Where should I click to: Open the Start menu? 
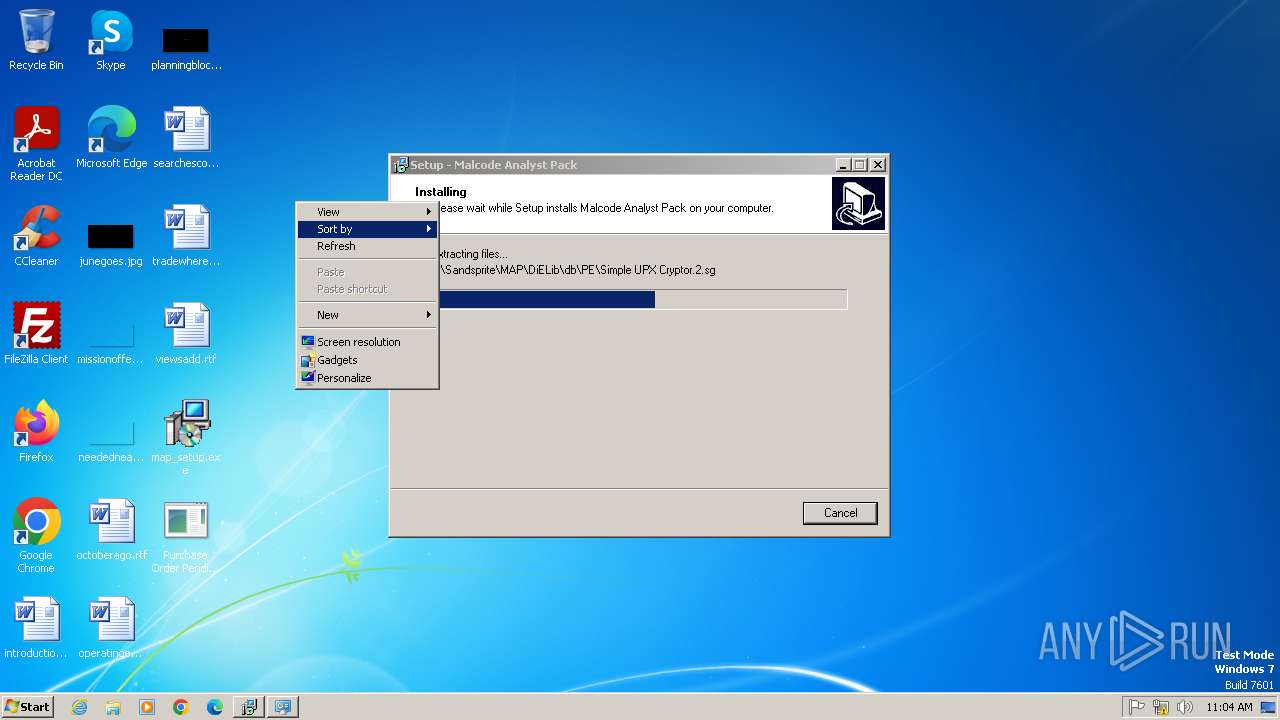27,707
